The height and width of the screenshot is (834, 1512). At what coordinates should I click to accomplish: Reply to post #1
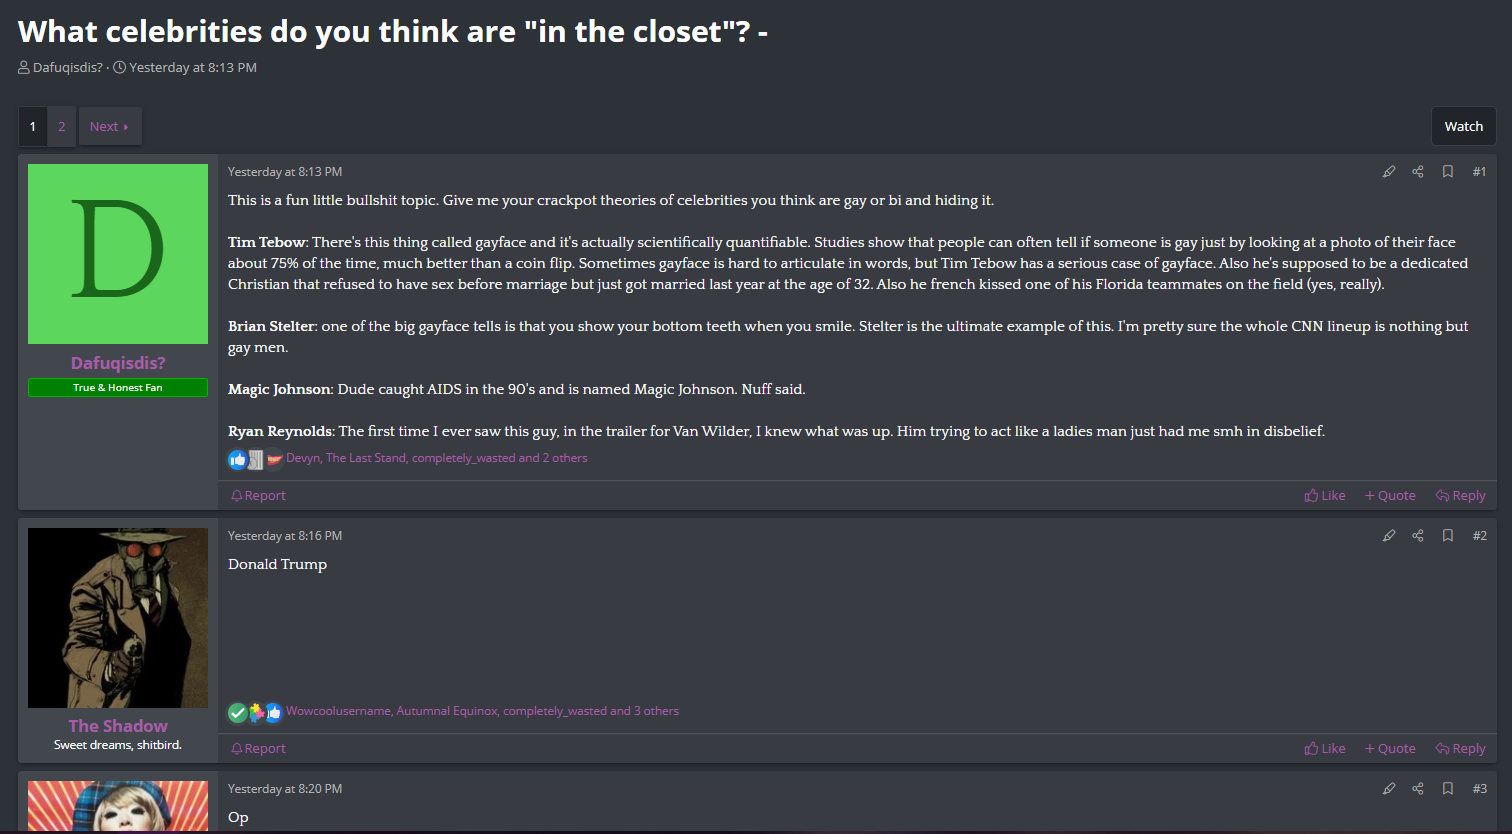coord(1460,496)
